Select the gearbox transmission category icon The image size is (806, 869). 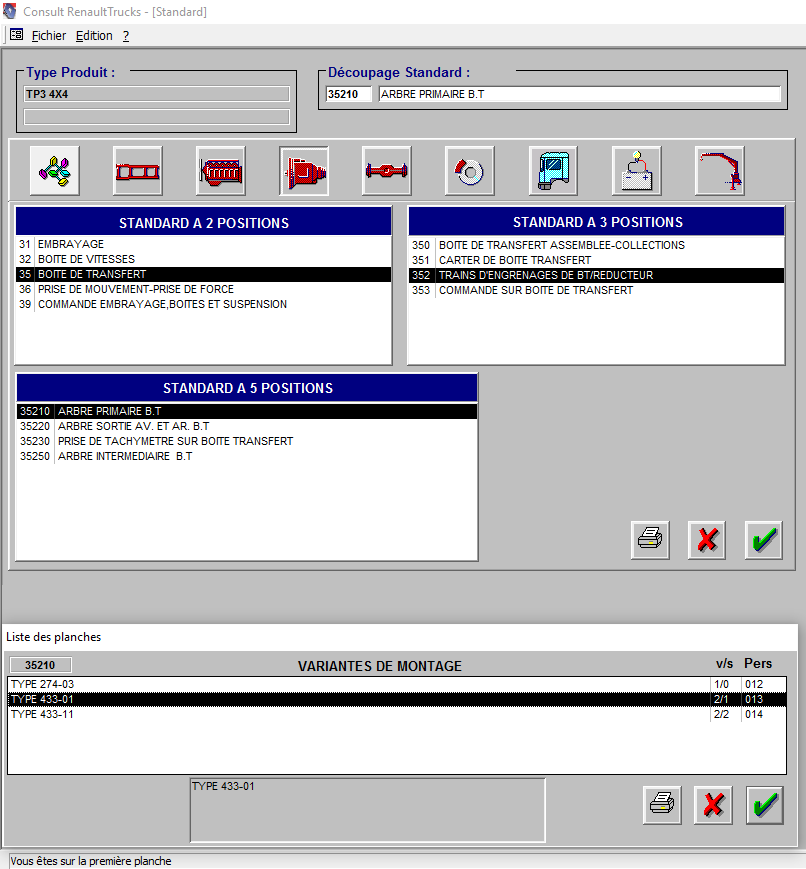(x=304, y=171)
